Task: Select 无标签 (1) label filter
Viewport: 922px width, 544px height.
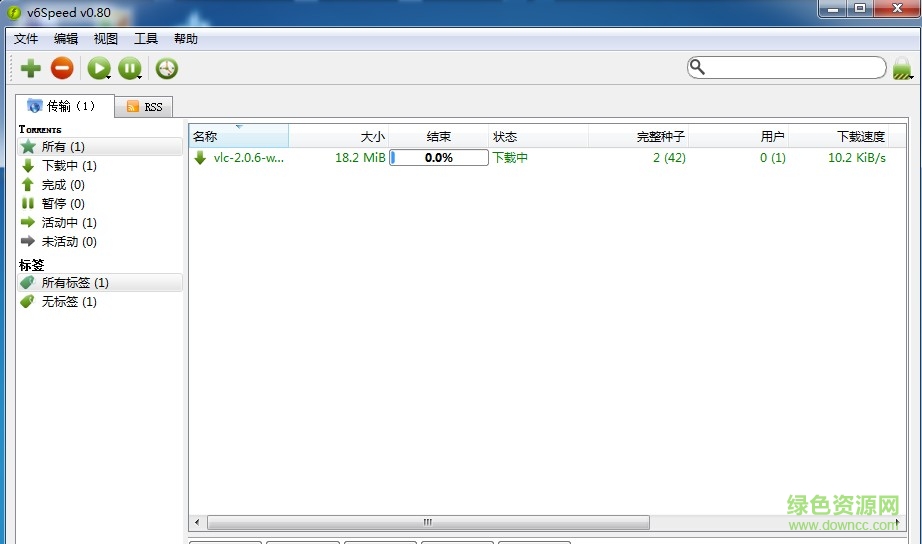Action: coord(100,302)
